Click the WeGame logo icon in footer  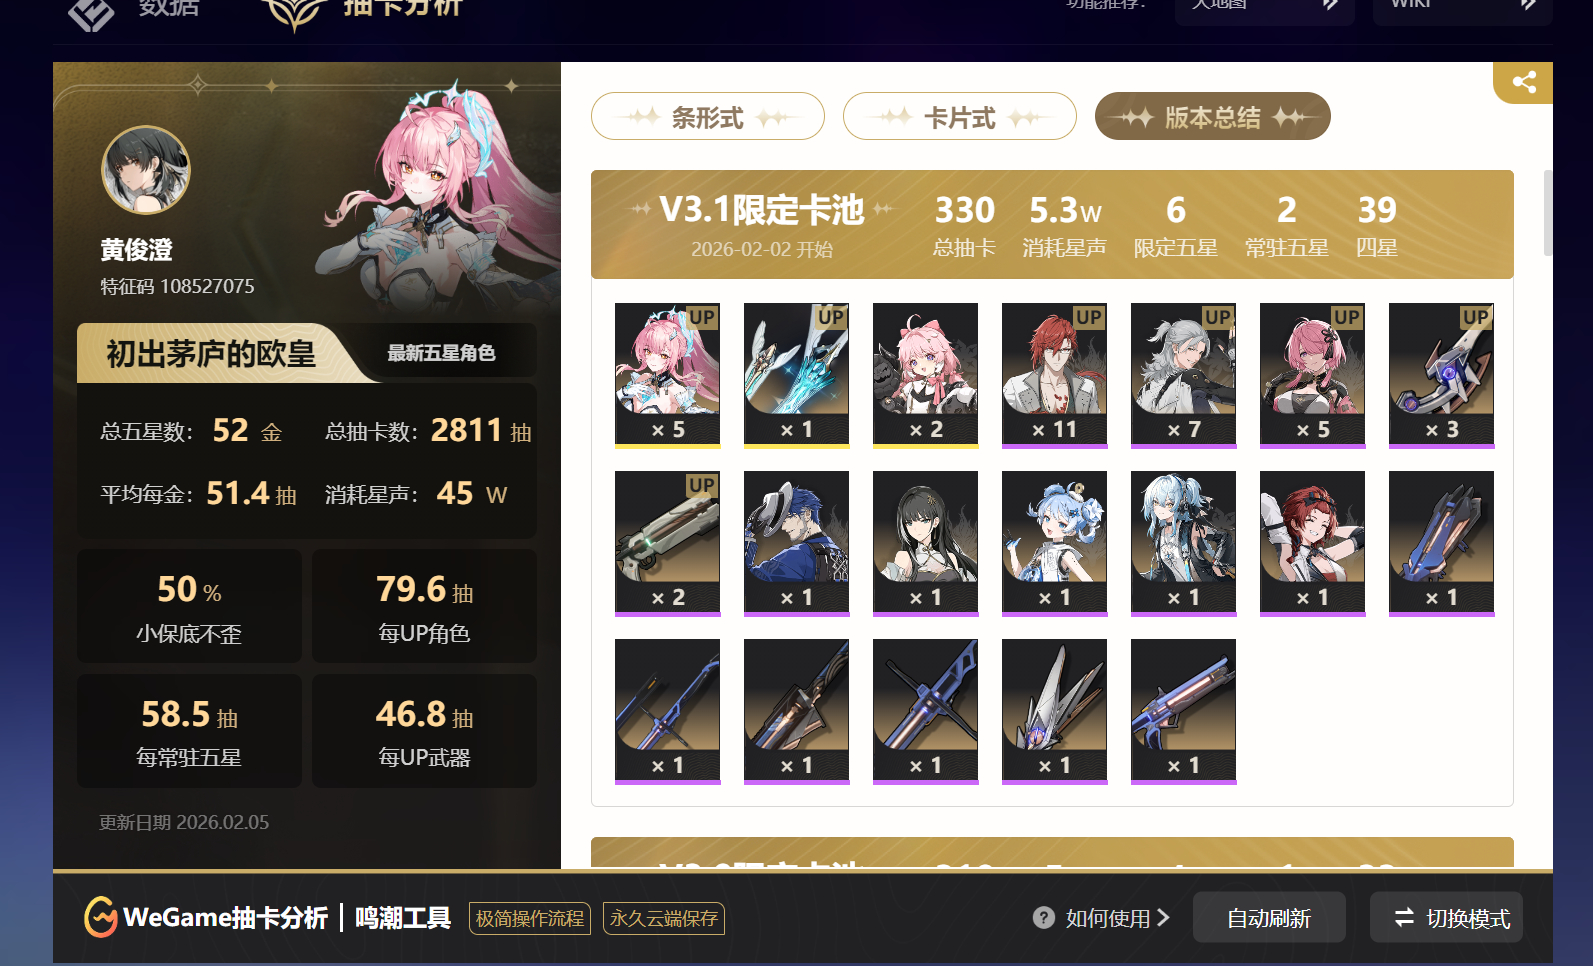pyautogui.click(x=100, y=917)
